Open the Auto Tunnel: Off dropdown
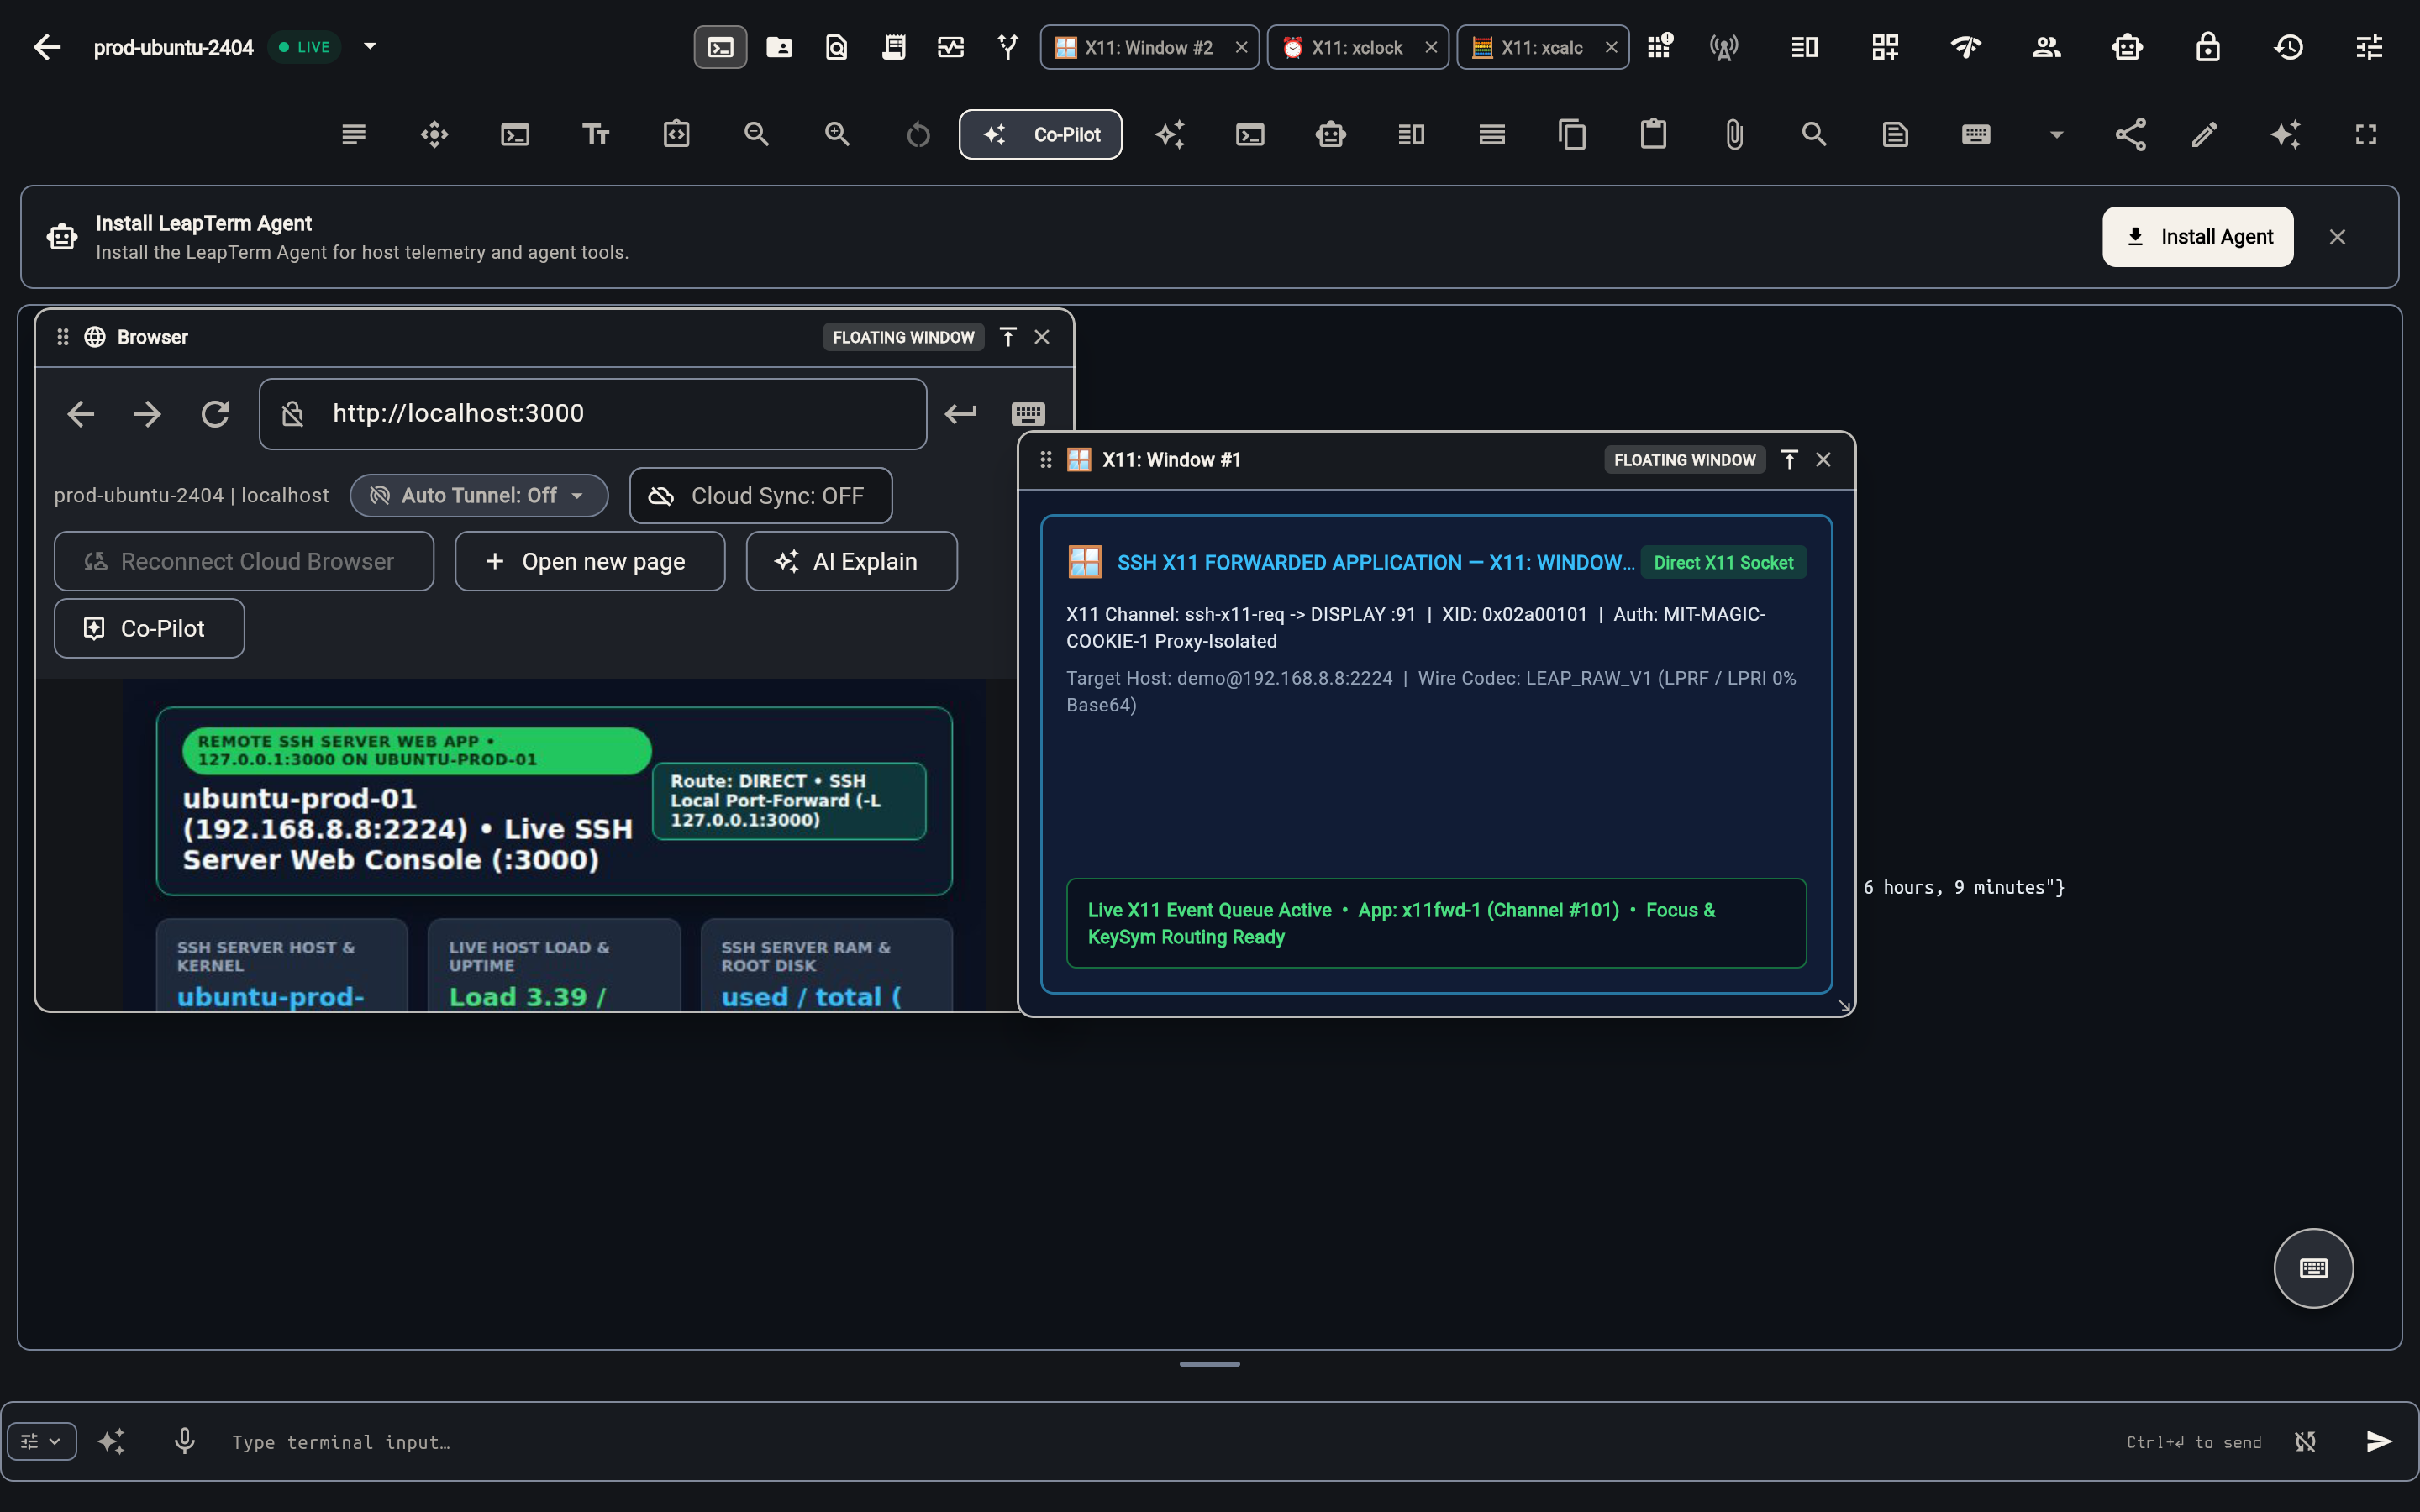This screenshot has height=1512, width=2420. tap(479, 495)
